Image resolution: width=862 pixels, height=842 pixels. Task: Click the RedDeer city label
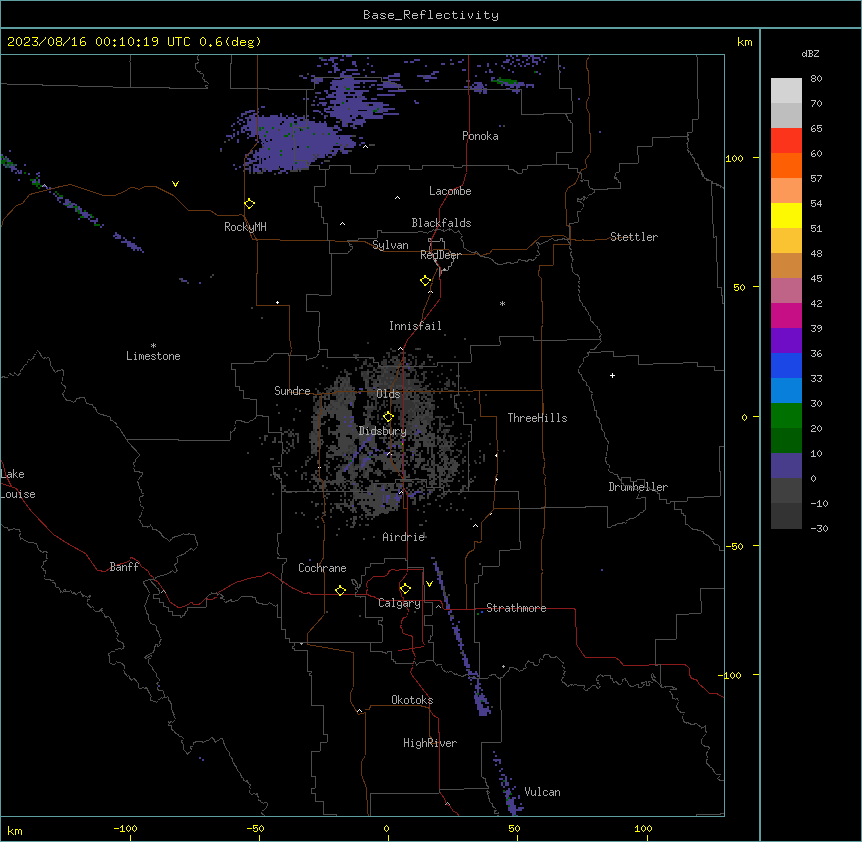[x=440, y=255]
